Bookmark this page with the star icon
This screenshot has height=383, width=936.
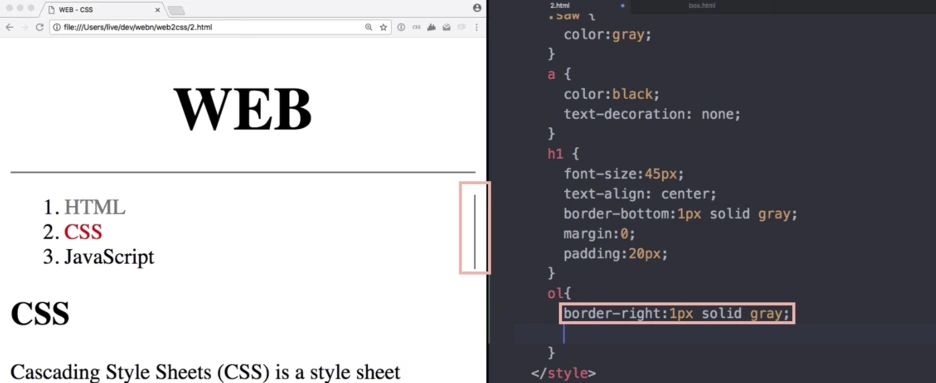tap(383, 27)
